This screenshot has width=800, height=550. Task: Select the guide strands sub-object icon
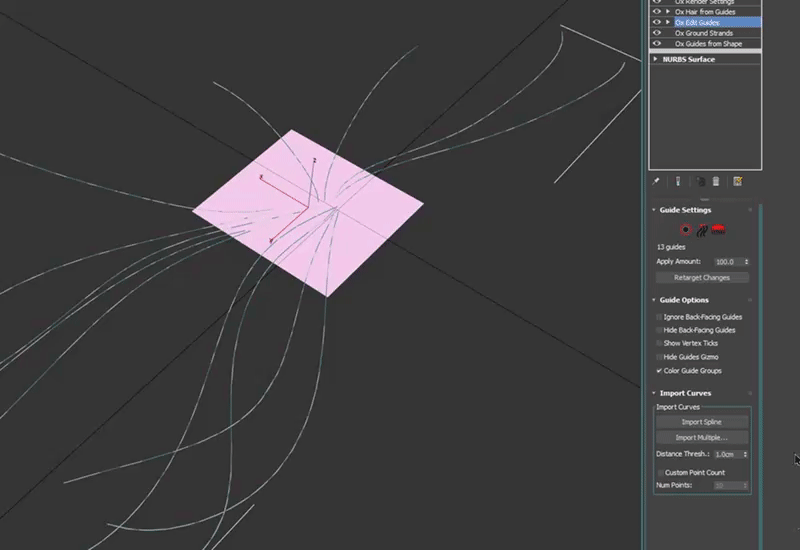(x=702, y=229)
